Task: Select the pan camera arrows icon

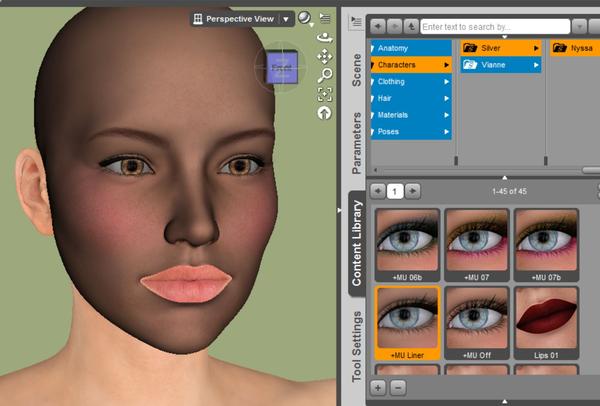Action: (324, 56)
